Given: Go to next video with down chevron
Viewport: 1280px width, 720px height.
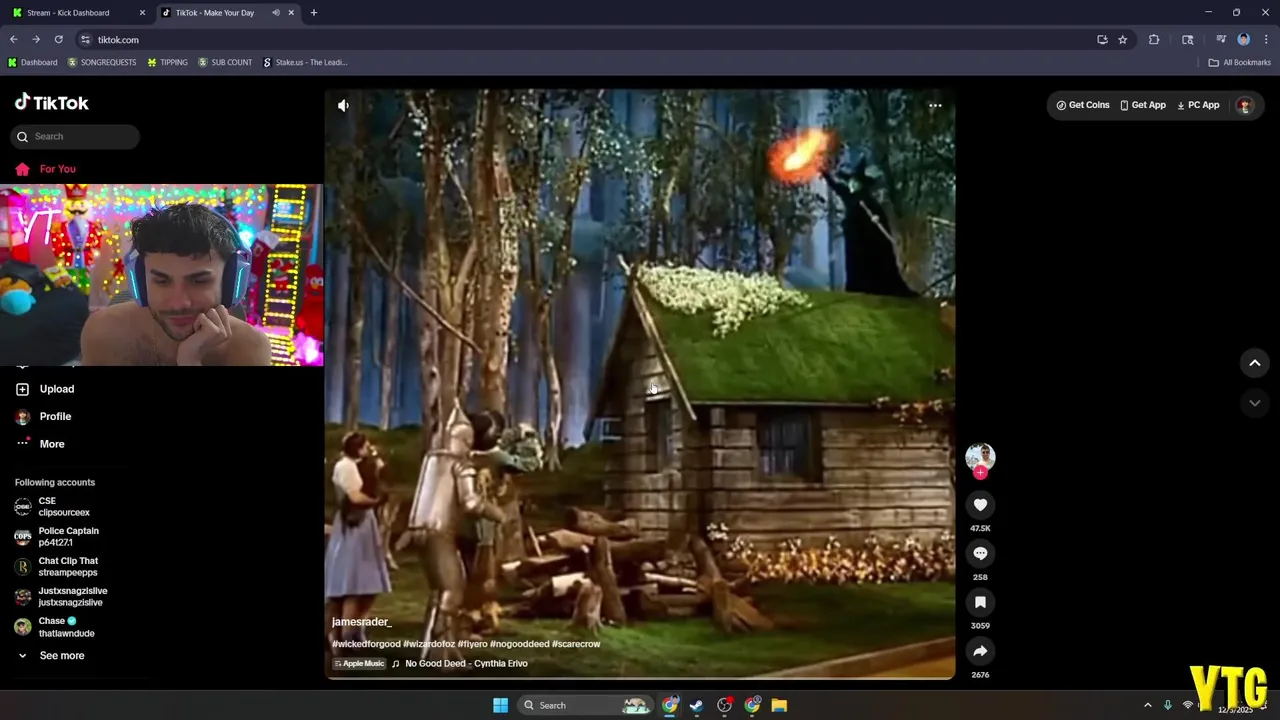Looking at the screenshot, I should (1255, 403).
